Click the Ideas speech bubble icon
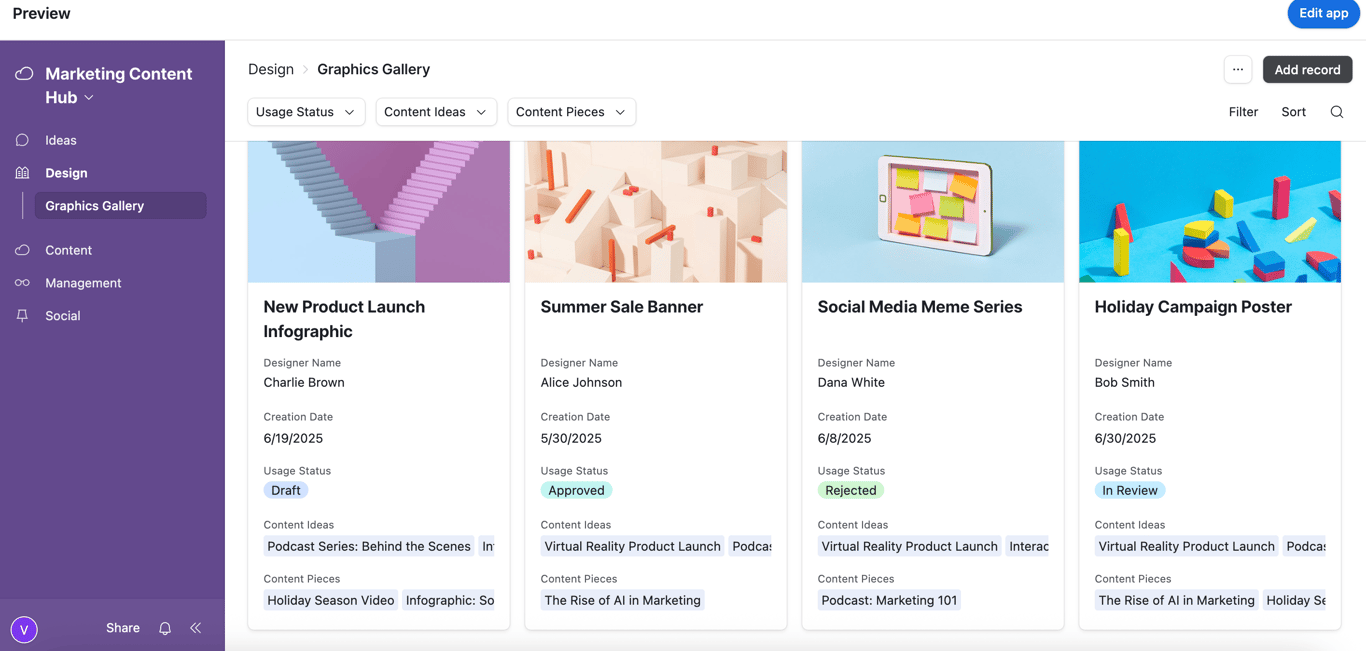The width and height of the screenshot is (1366, 651). [22, 140]
